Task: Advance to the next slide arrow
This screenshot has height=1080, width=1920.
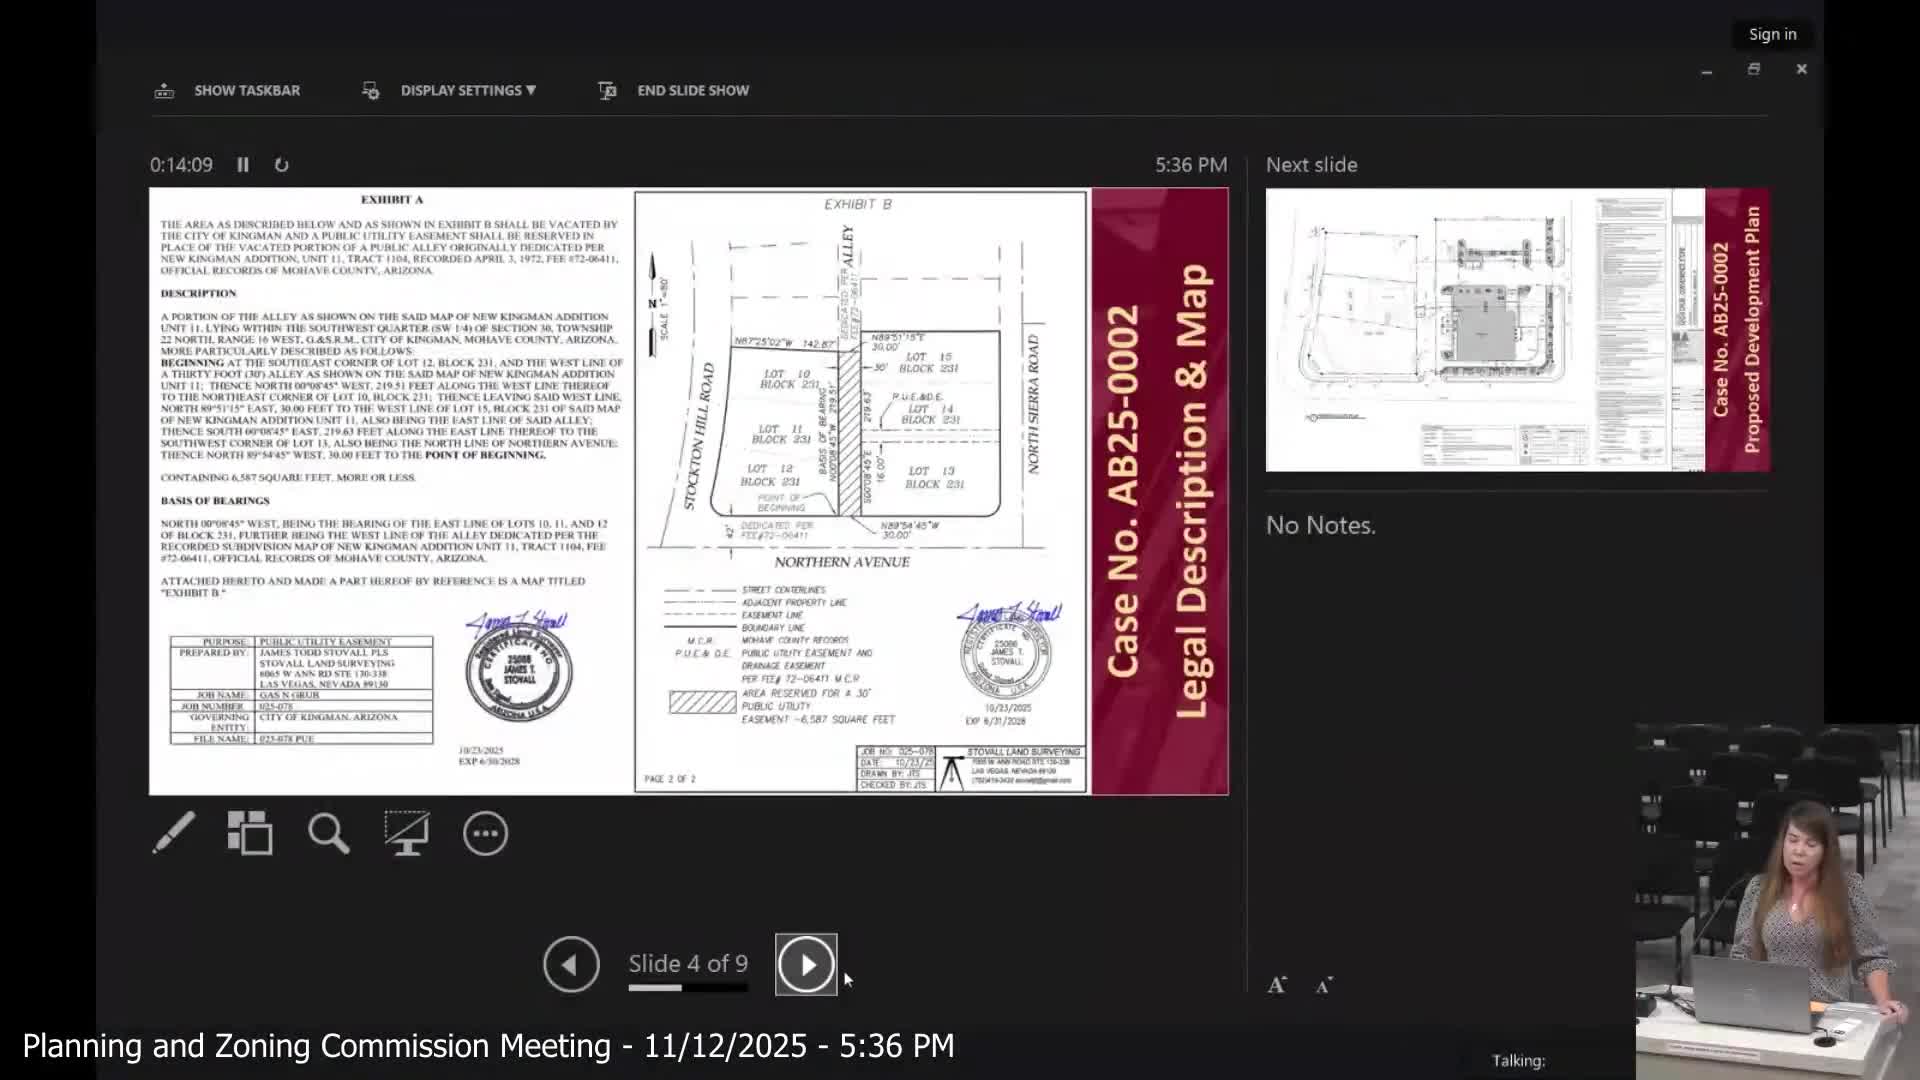Action: [806, 964]
